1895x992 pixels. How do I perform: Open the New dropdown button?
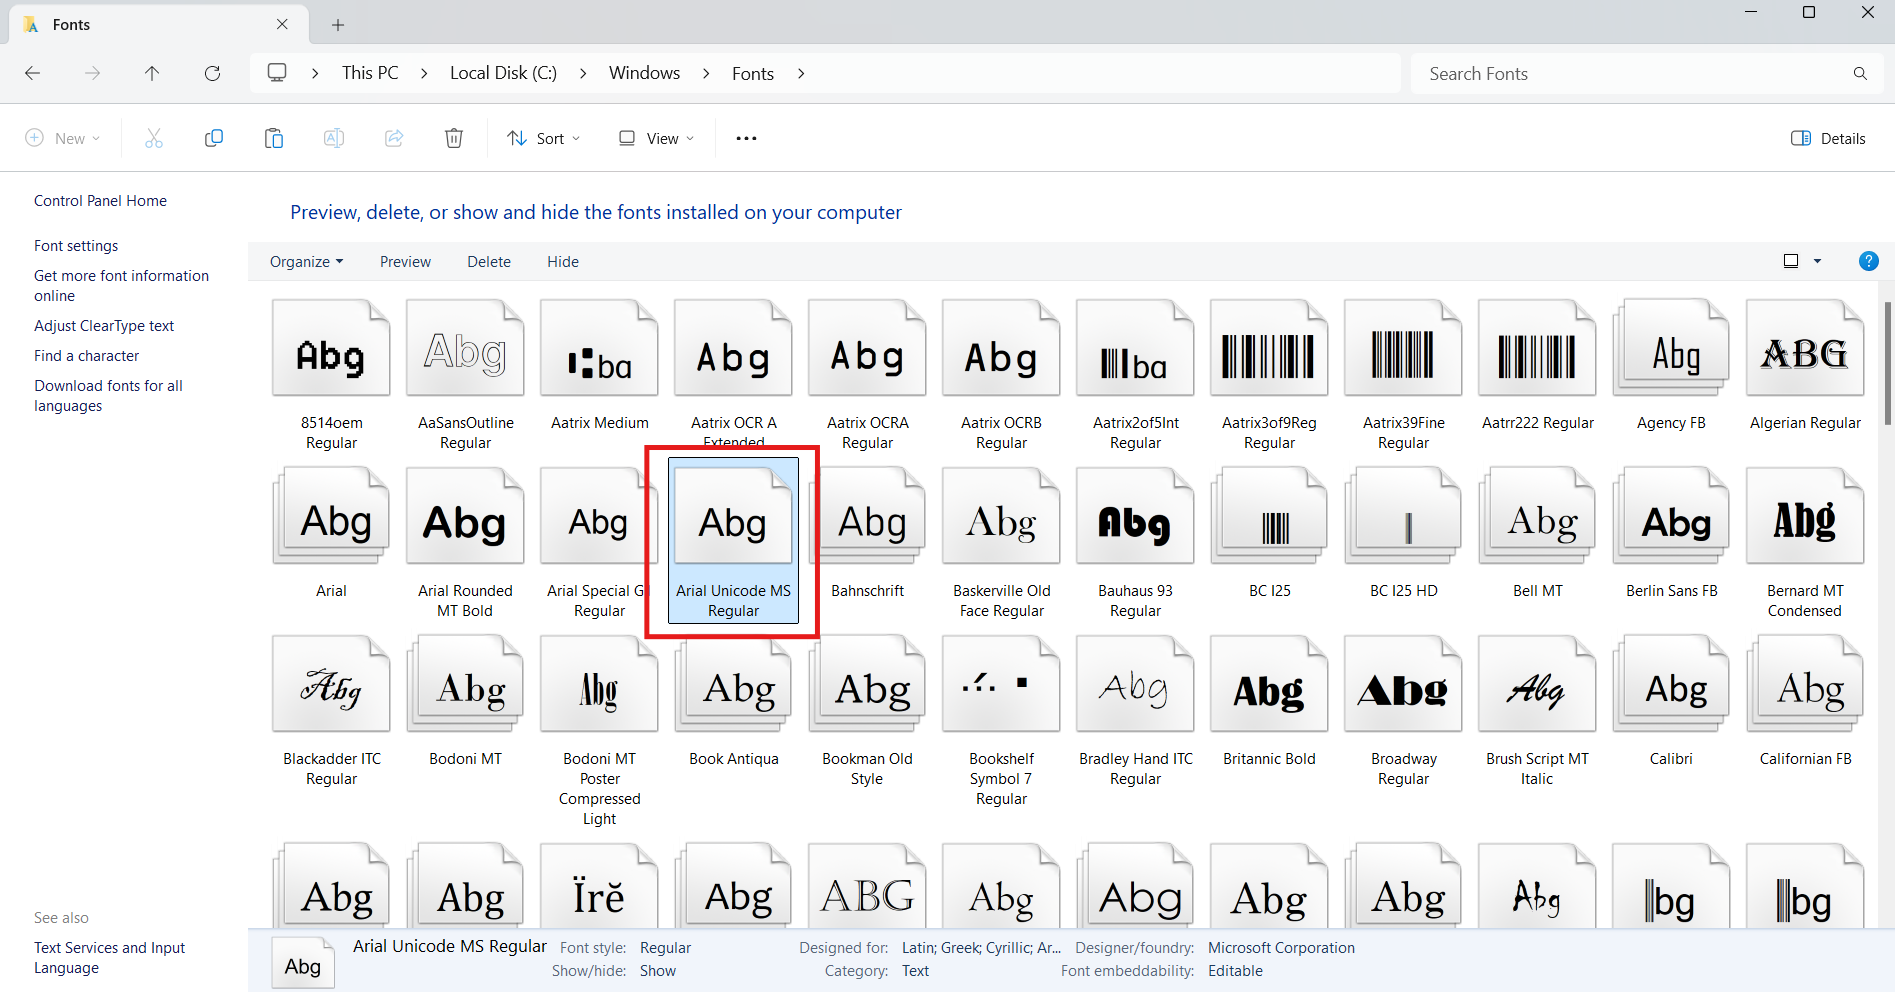[x=62, y=138]
